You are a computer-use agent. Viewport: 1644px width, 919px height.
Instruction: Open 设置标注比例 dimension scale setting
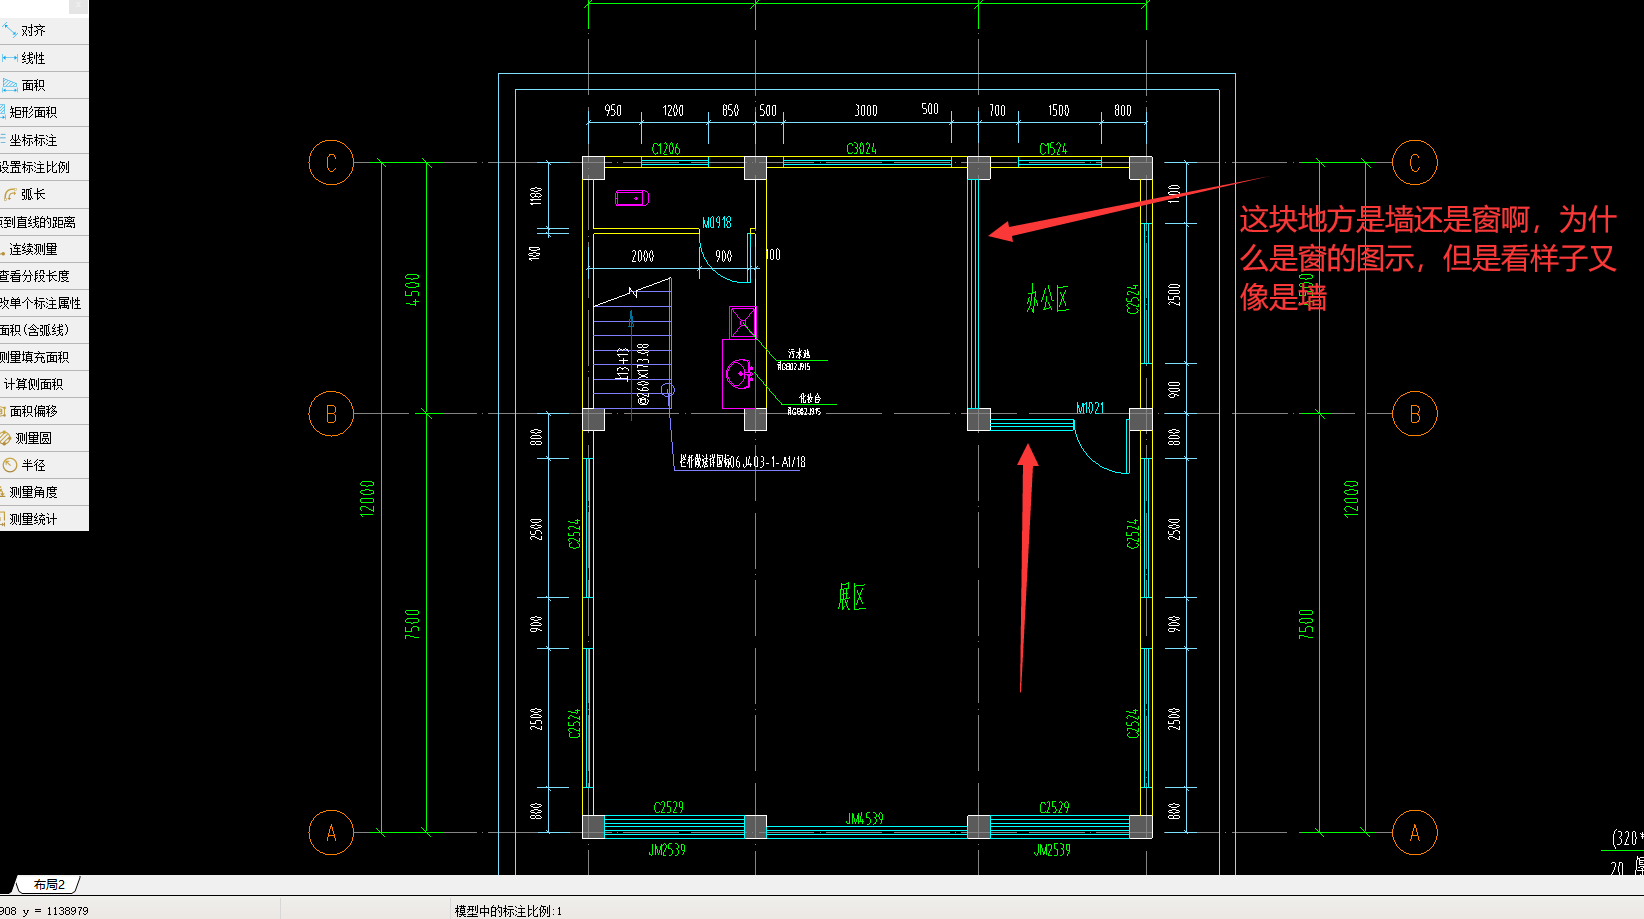tap(44, 167)
